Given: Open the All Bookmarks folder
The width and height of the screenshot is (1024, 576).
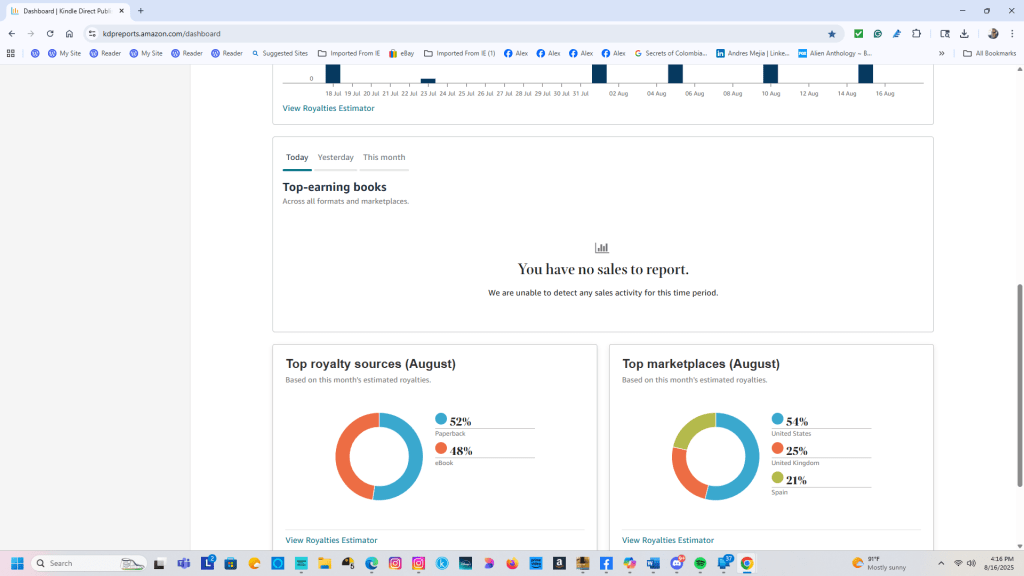Looking at the screenshot, I should [x=990, y=53].
